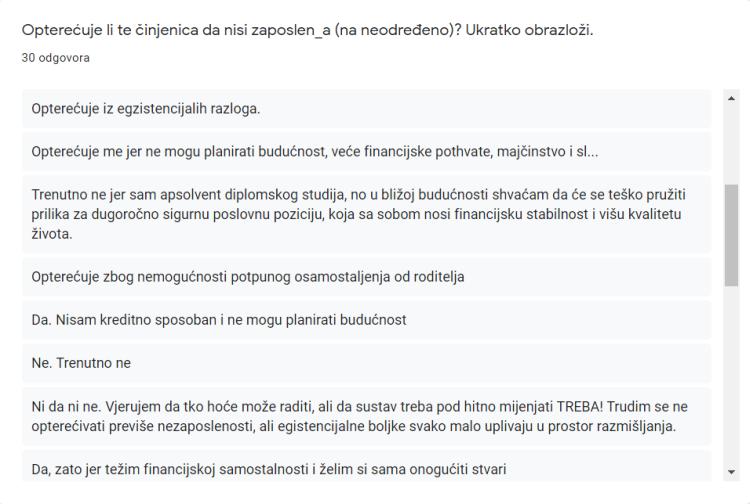This screenshot has width=750, height=504.
Task: Click the 'Ne. Trenutno ne' response
Action: [x=366, y=363]
